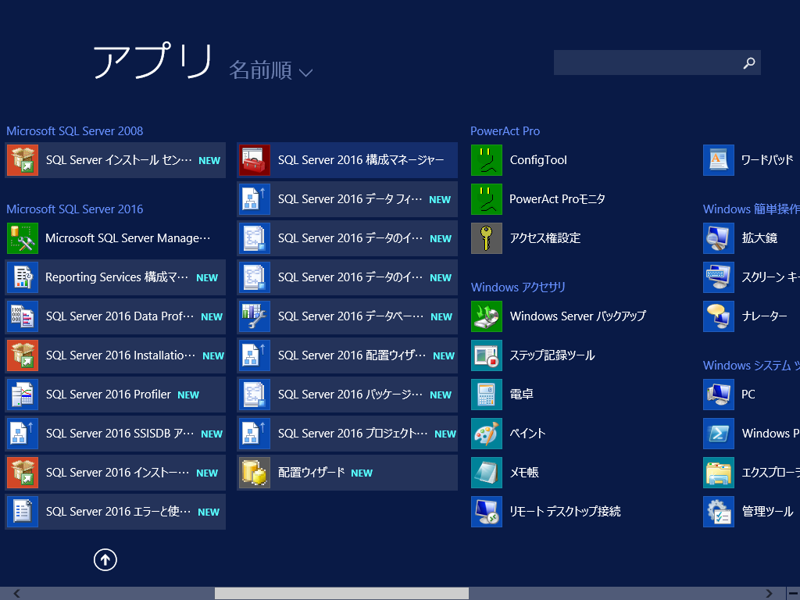Viewport: 800px width, 600px height.
Task: Launch Windows PowerShell icon
Action: (719, 434)
